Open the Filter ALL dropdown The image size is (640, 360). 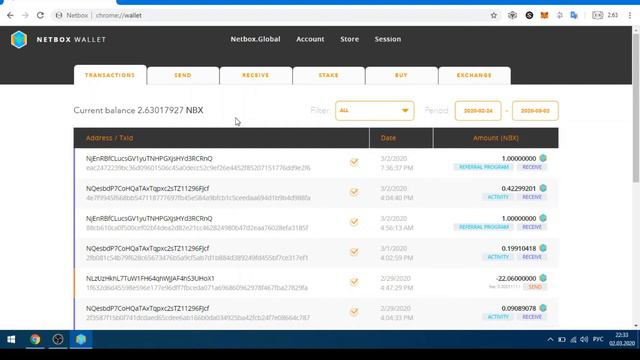click(x=374, y=111)
